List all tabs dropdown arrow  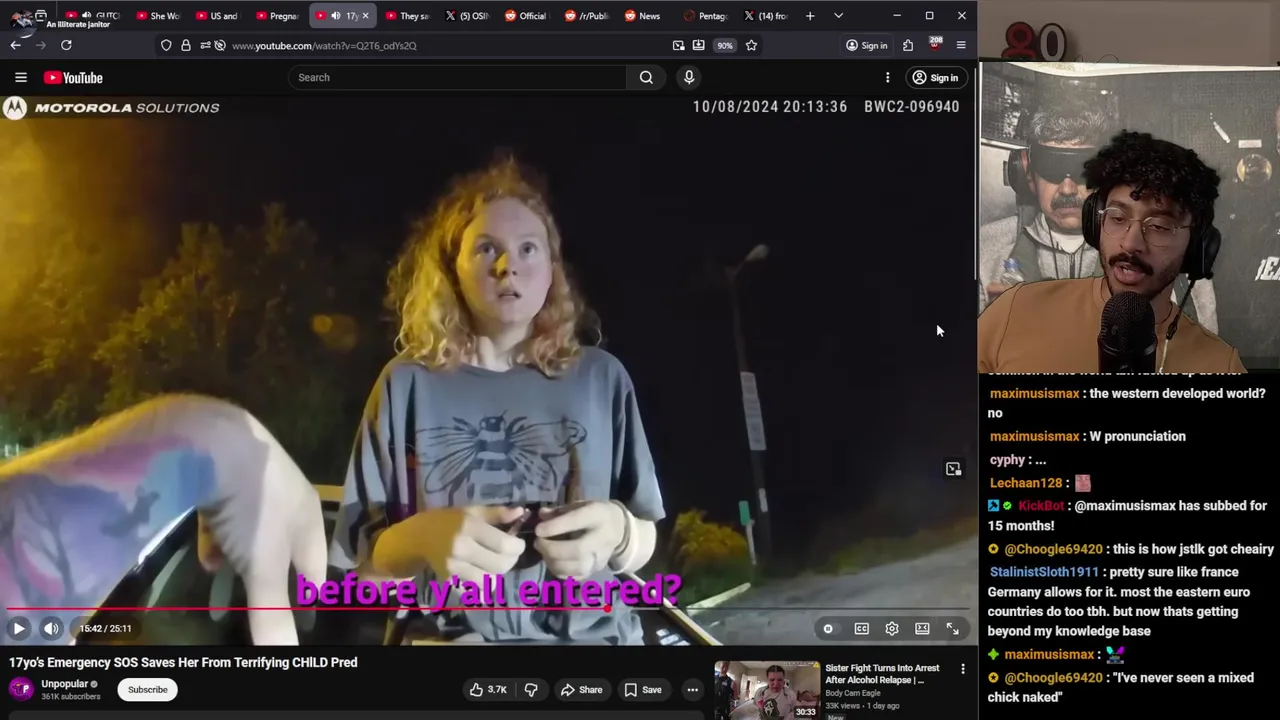click(x=838, y=16)
